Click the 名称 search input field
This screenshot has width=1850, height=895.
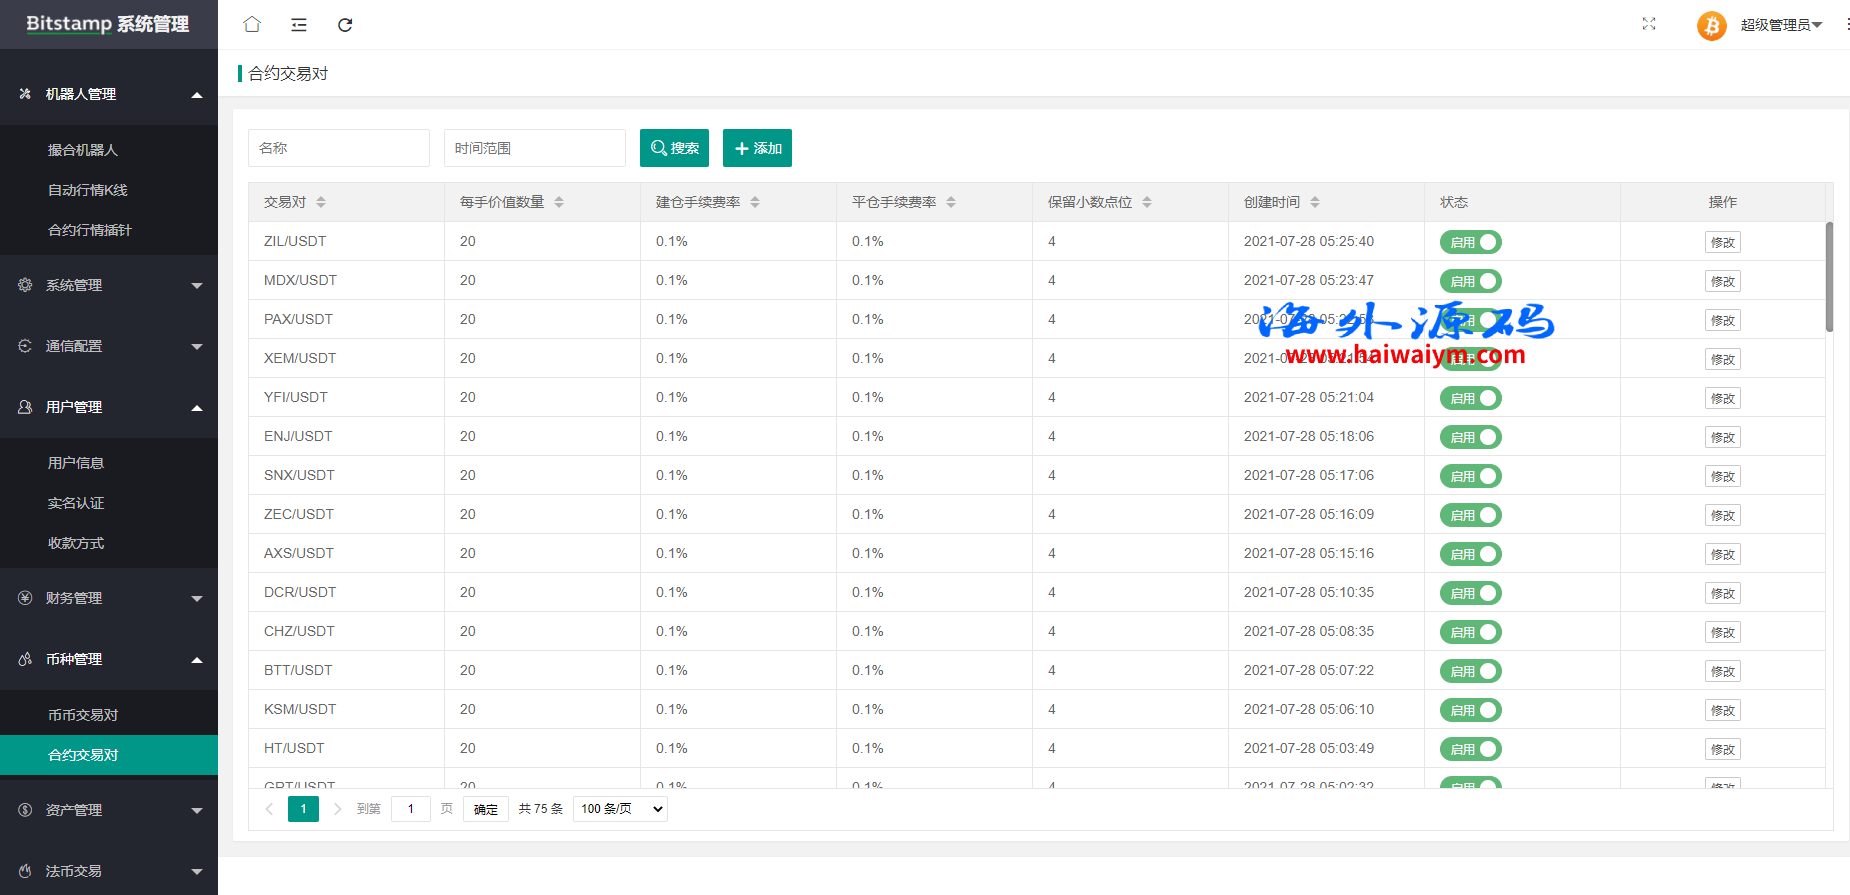tap(338, 148)
